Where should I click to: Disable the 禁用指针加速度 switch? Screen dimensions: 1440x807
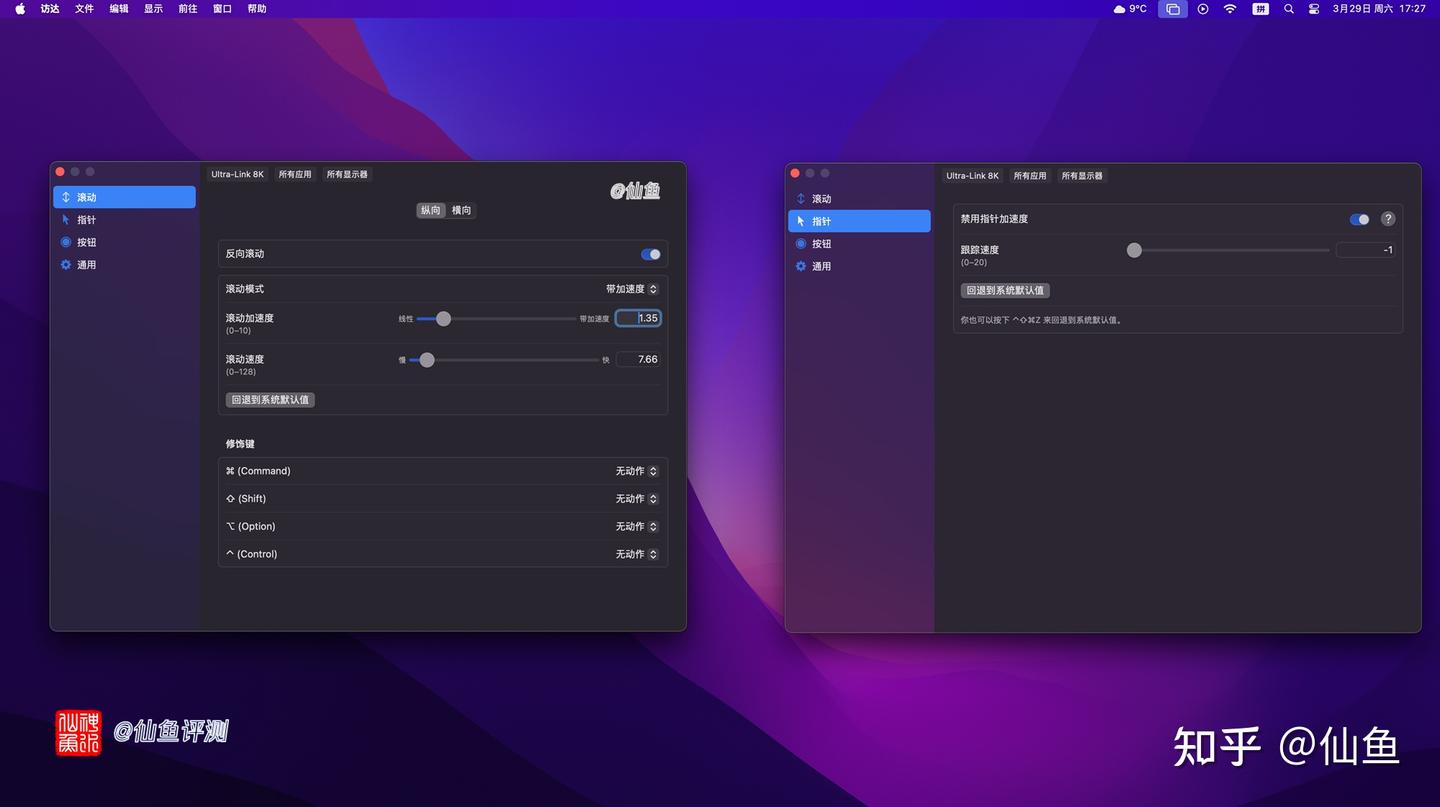click(x=1358, y=219)
